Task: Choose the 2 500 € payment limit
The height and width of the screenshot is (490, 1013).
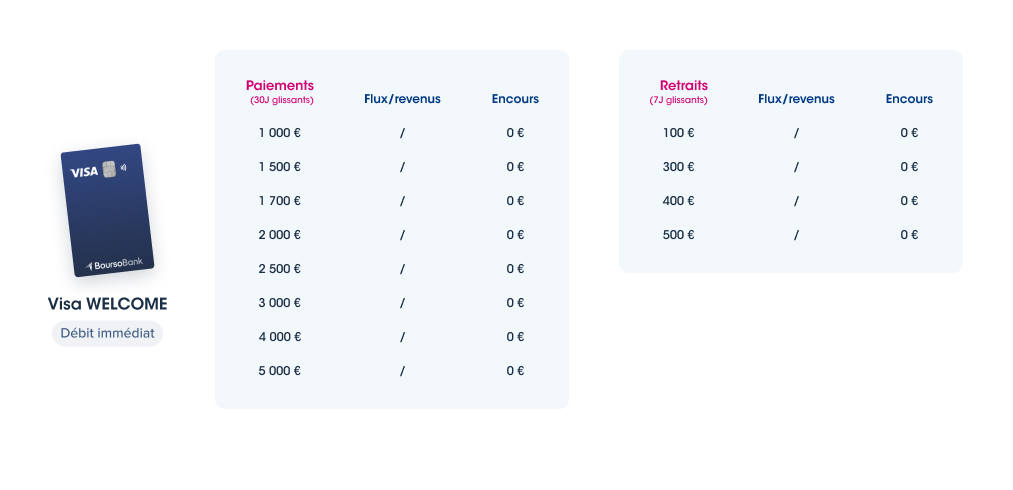Action: coord(280,269)
